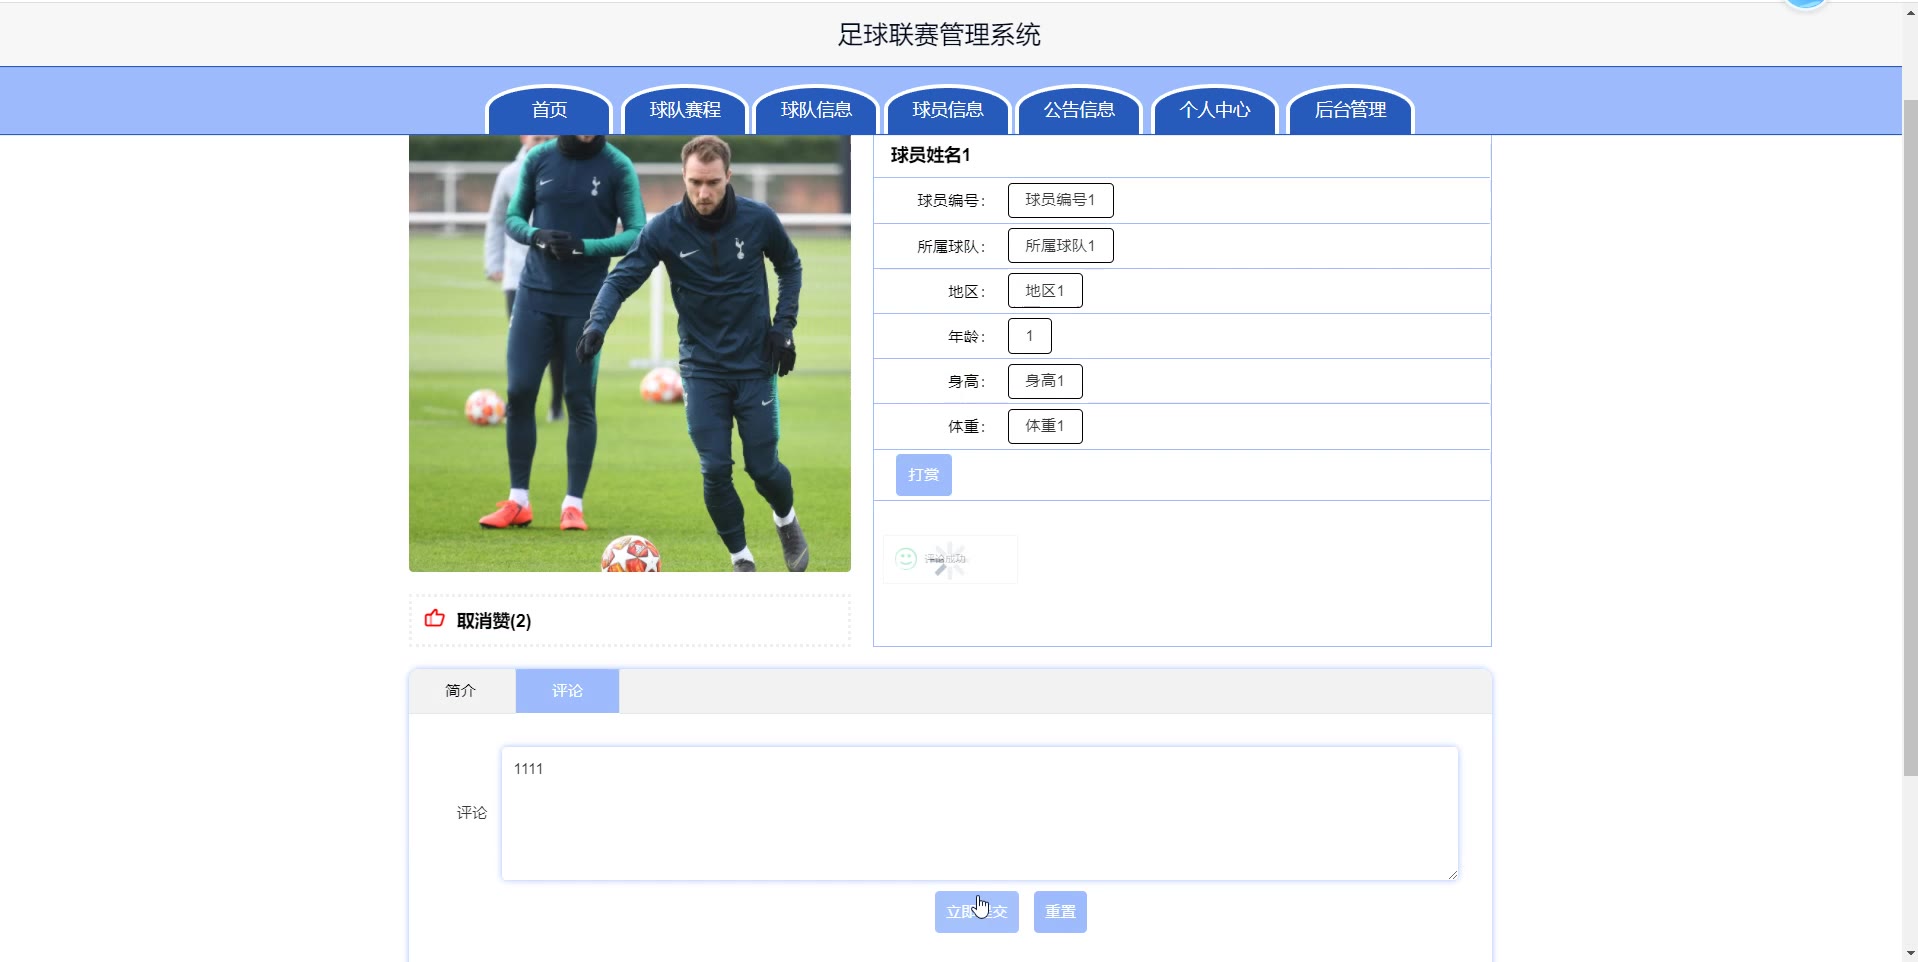Image resolution: width=1918 pixels, height=962 pixels.
Task: Click the scrollbar down arrow
Action: click(1910, 953)
